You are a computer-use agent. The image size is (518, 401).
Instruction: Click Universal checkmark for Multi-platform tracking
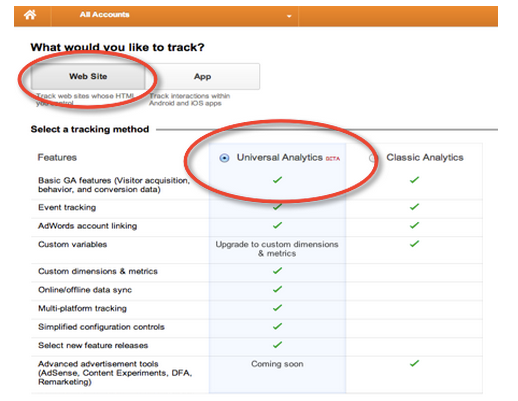coord(277,308)
